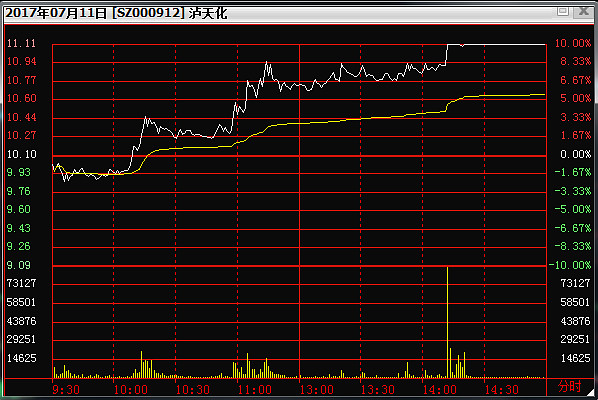Image resolution: width=598 pixels, height=400 pixels.
Task: Maximize the intraday chart window
Action: (563, 11)
